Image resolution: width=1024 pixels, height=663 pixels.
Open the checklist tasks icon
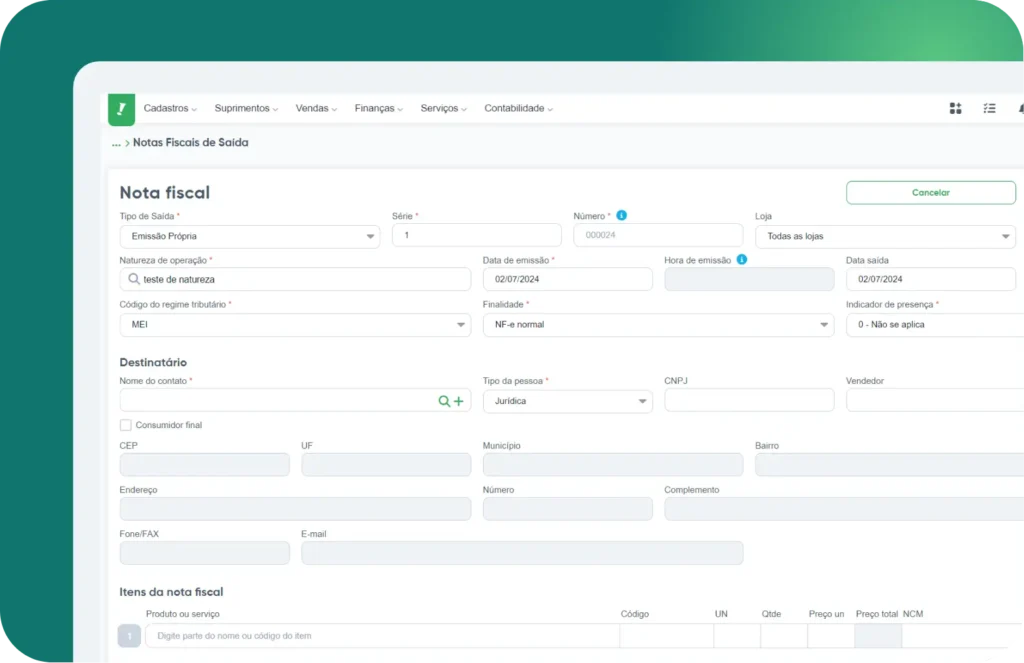(989, 109)
